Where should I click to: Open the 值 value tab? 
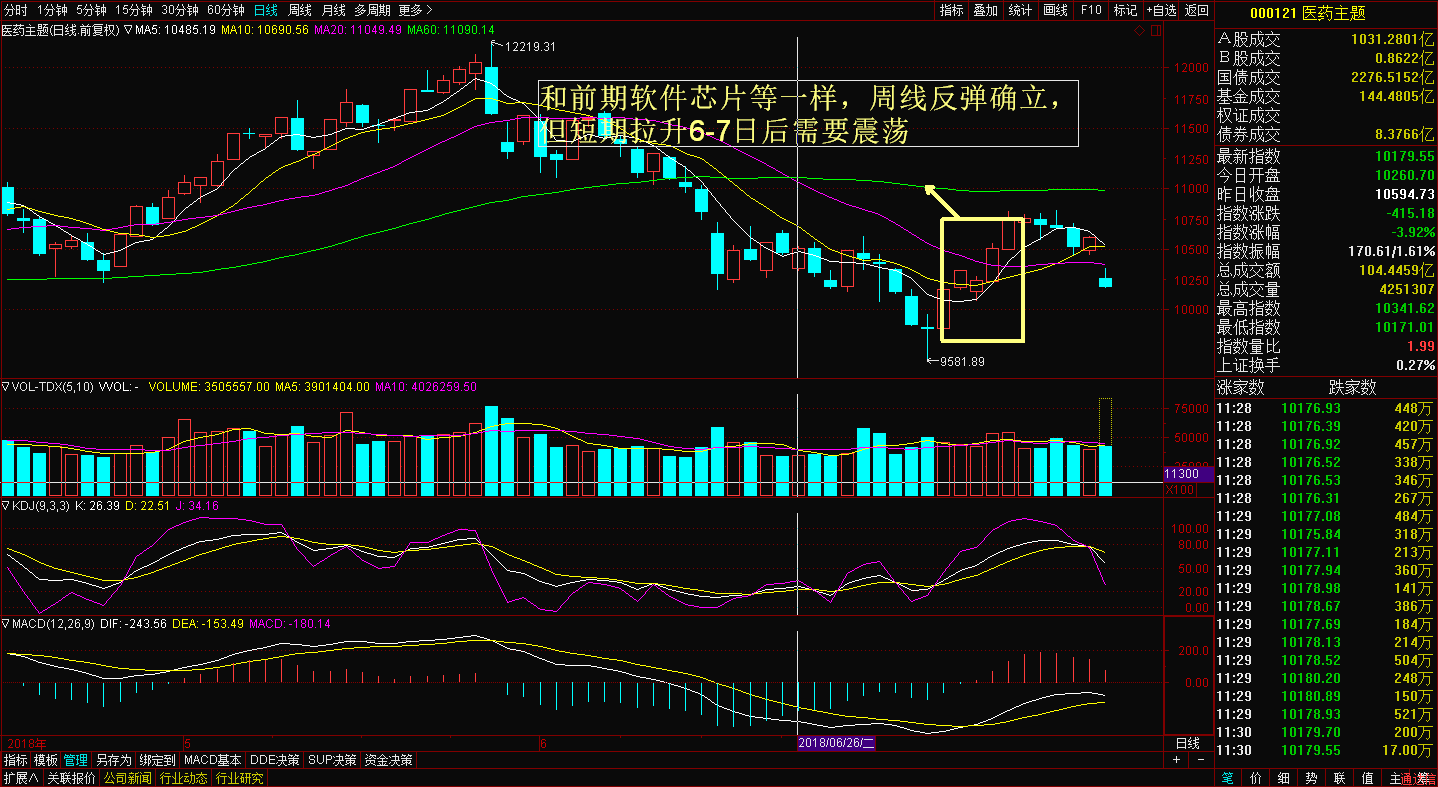point(1367,778)
